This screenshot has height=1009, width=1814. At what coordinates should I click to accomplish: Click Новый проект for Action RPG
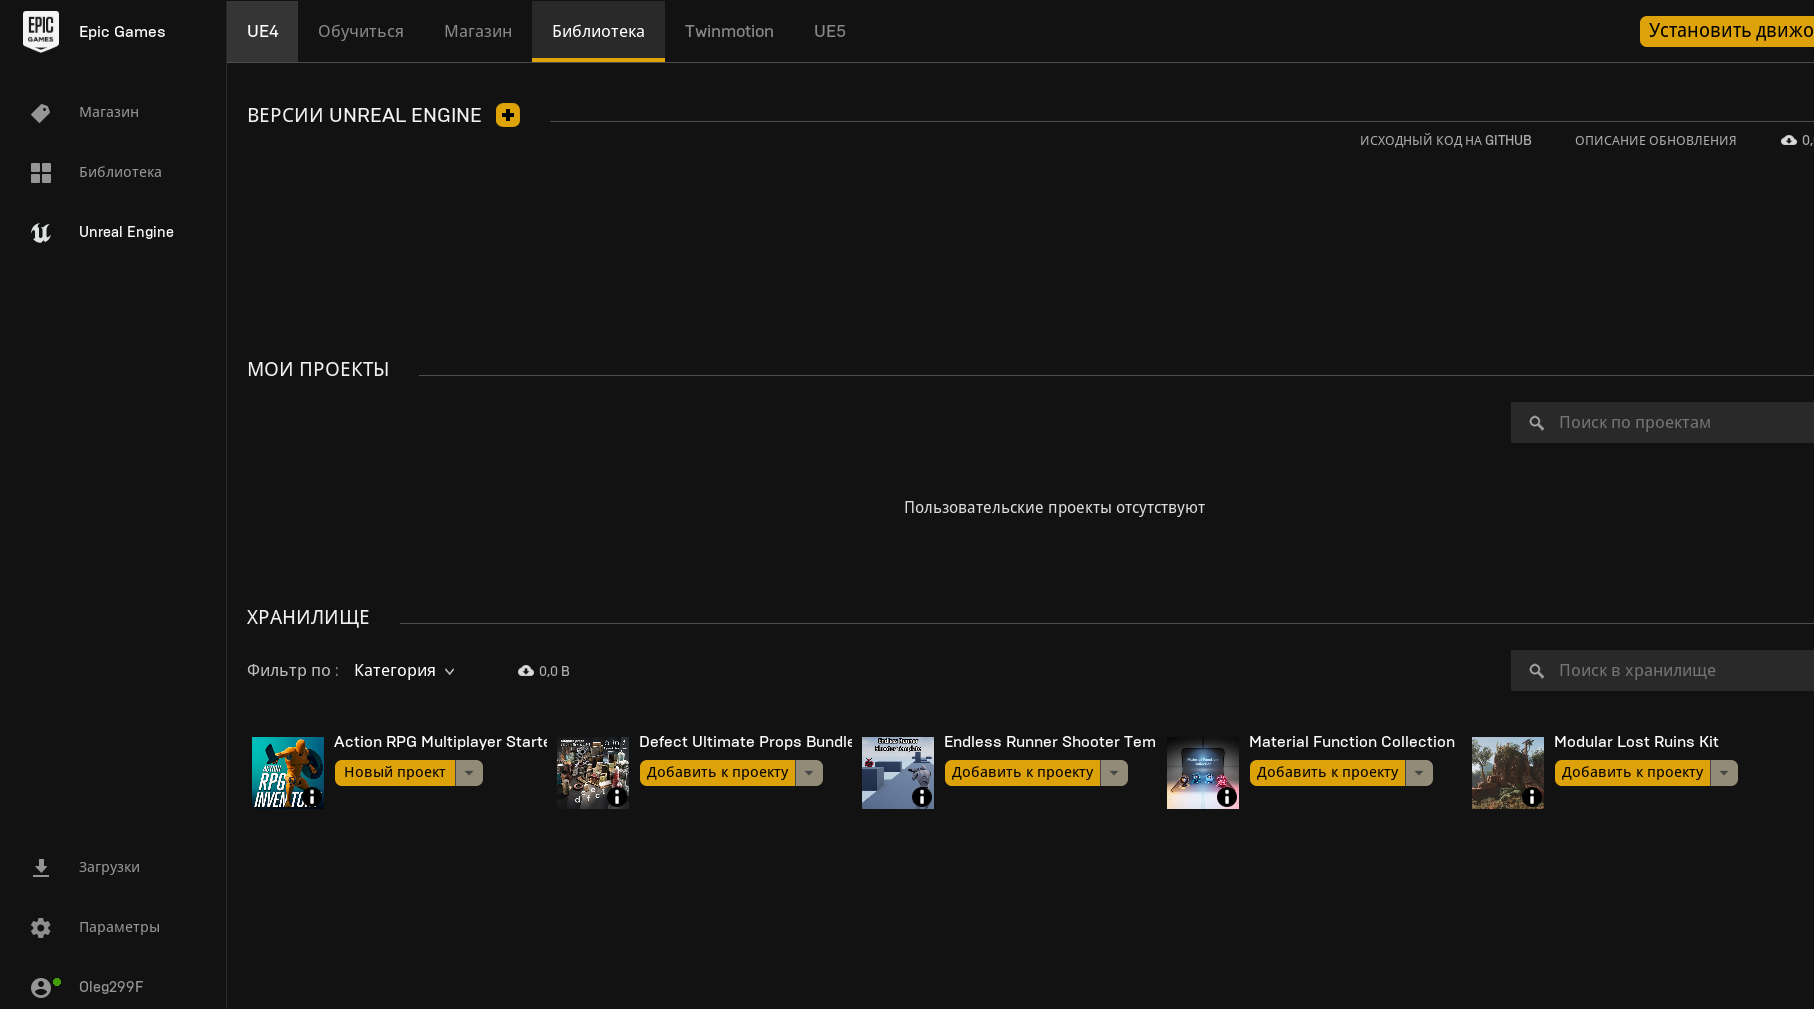(395, 773)
